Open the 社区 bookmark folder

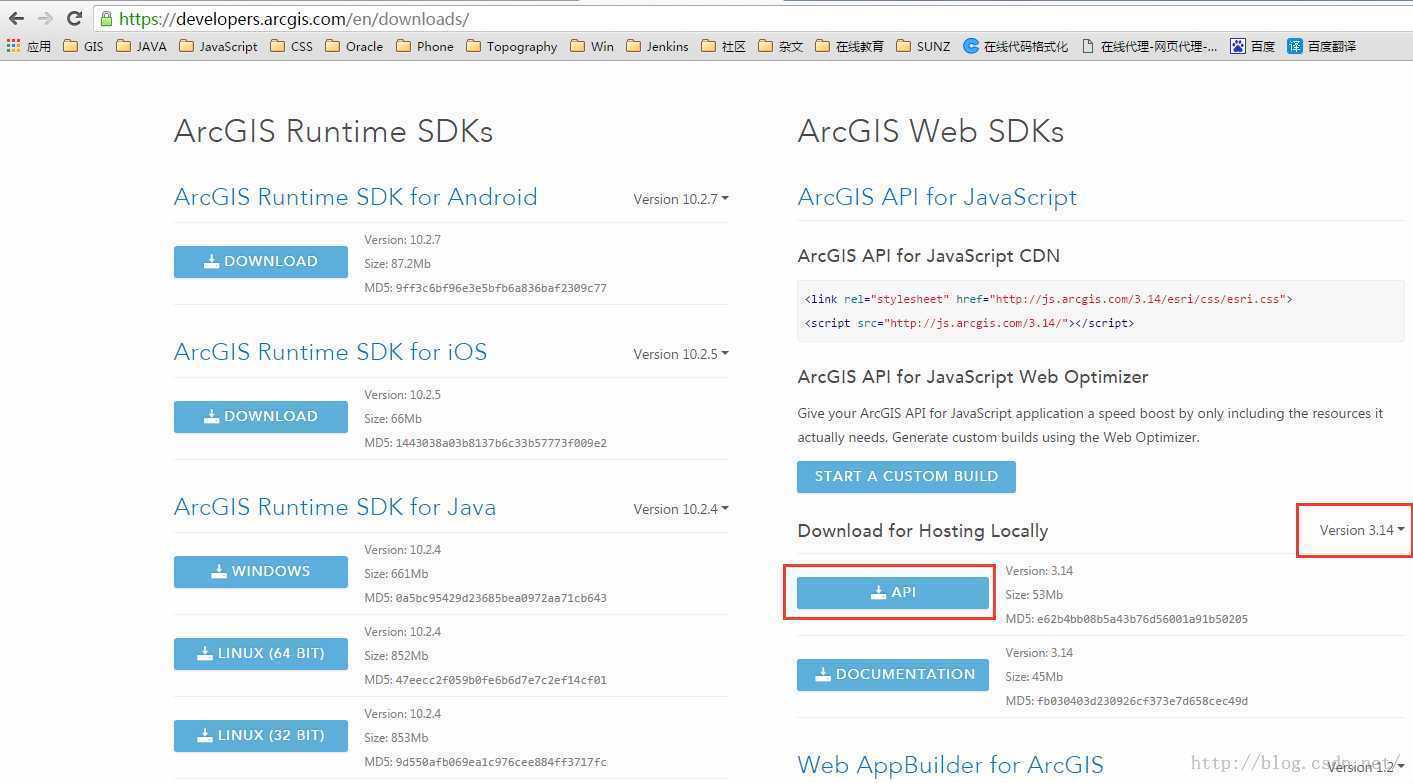(x=724, y=46)
